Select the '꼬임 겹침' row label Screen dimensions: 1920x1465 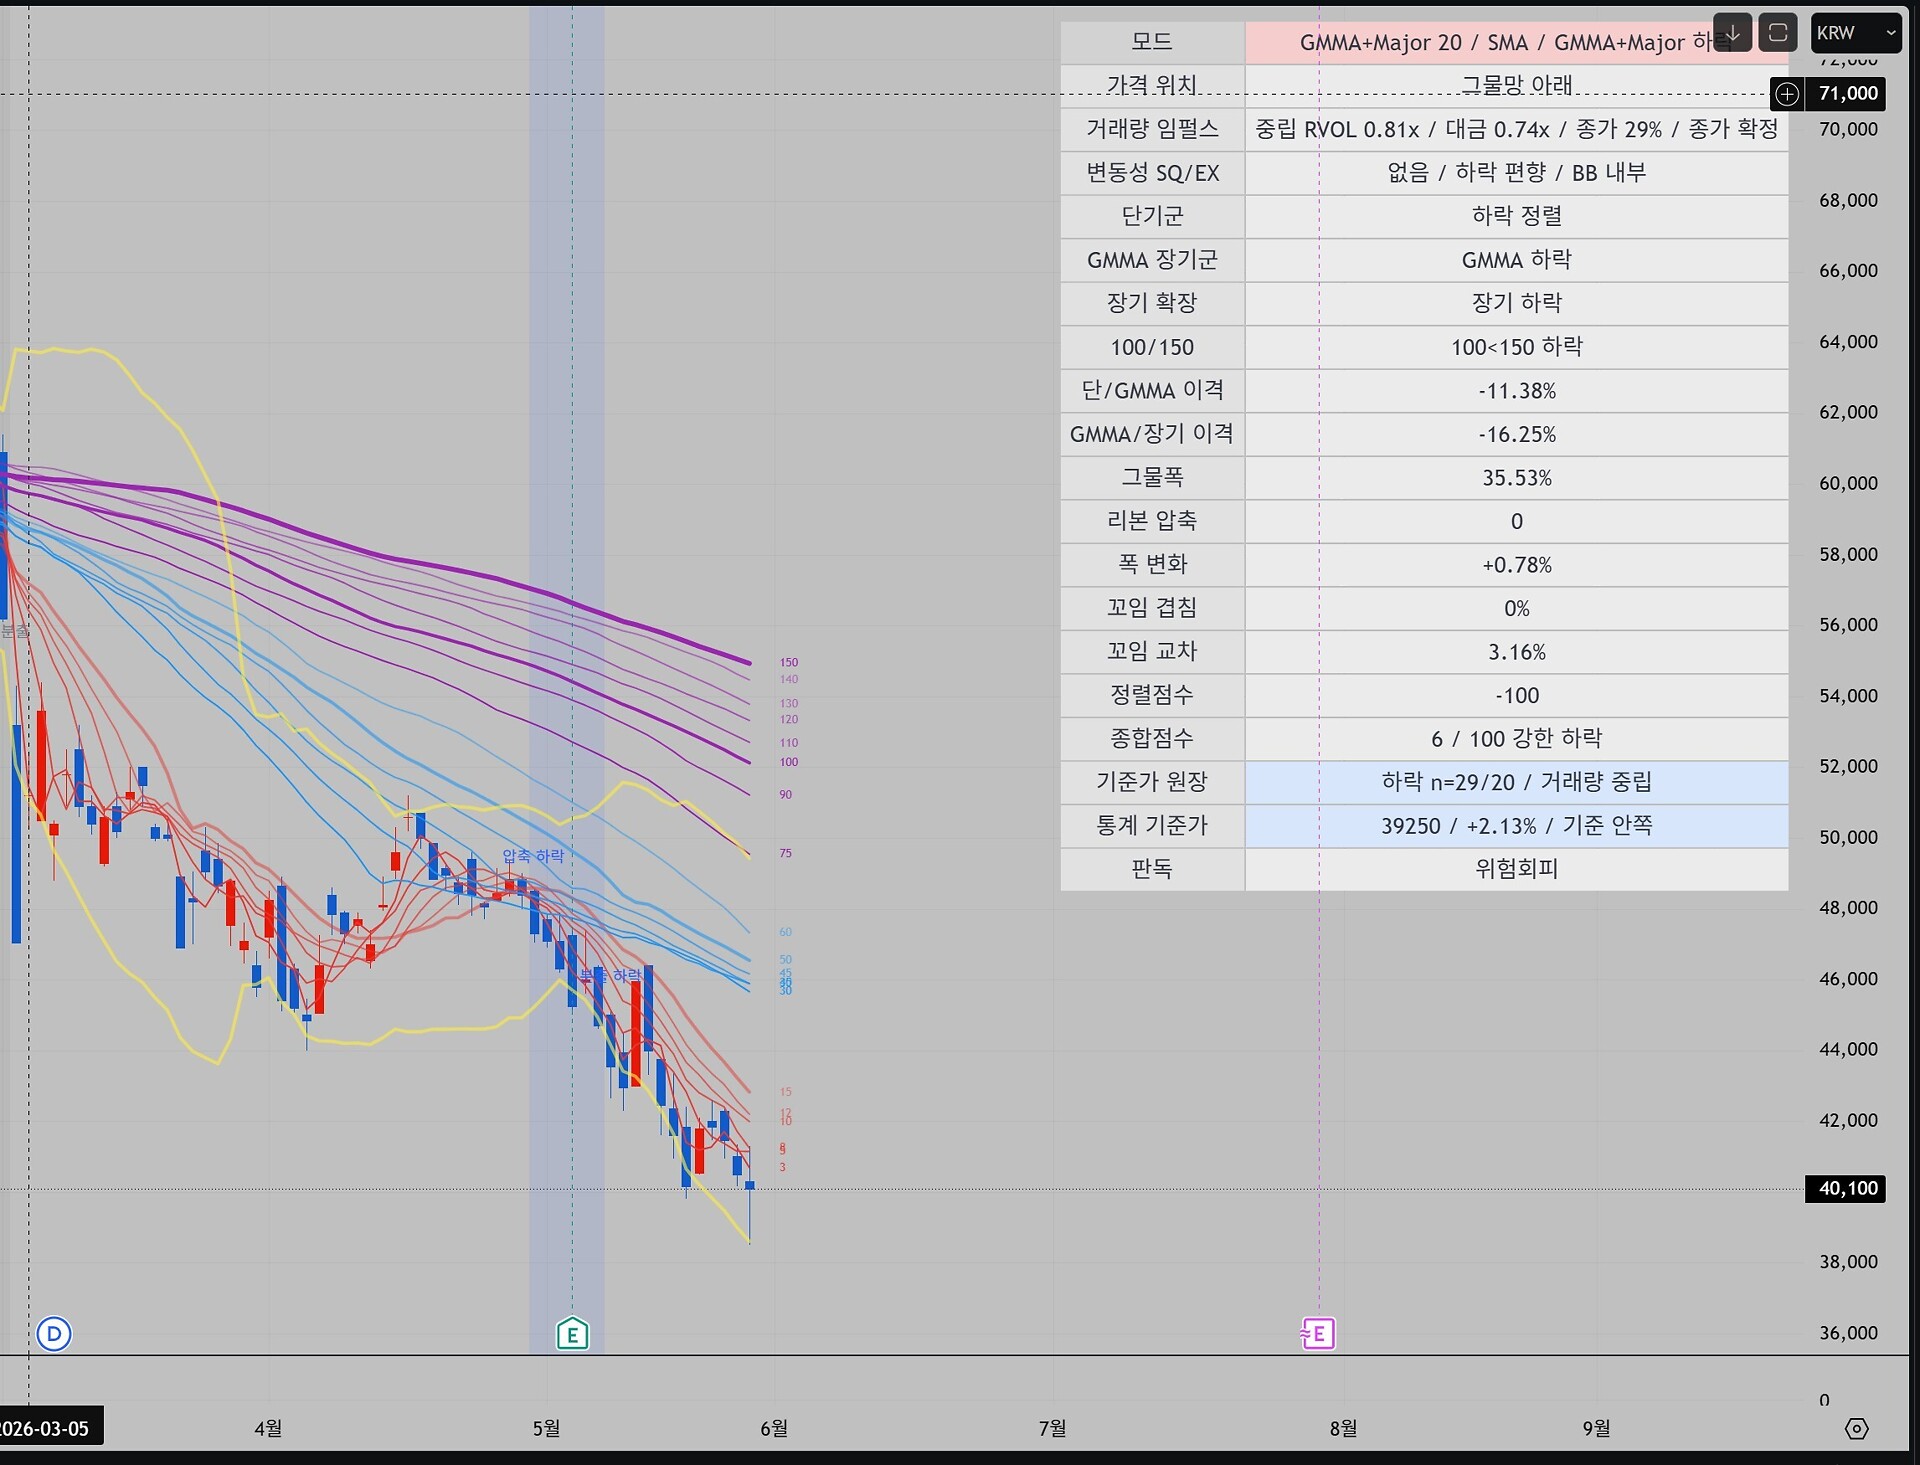[1152, 608]
